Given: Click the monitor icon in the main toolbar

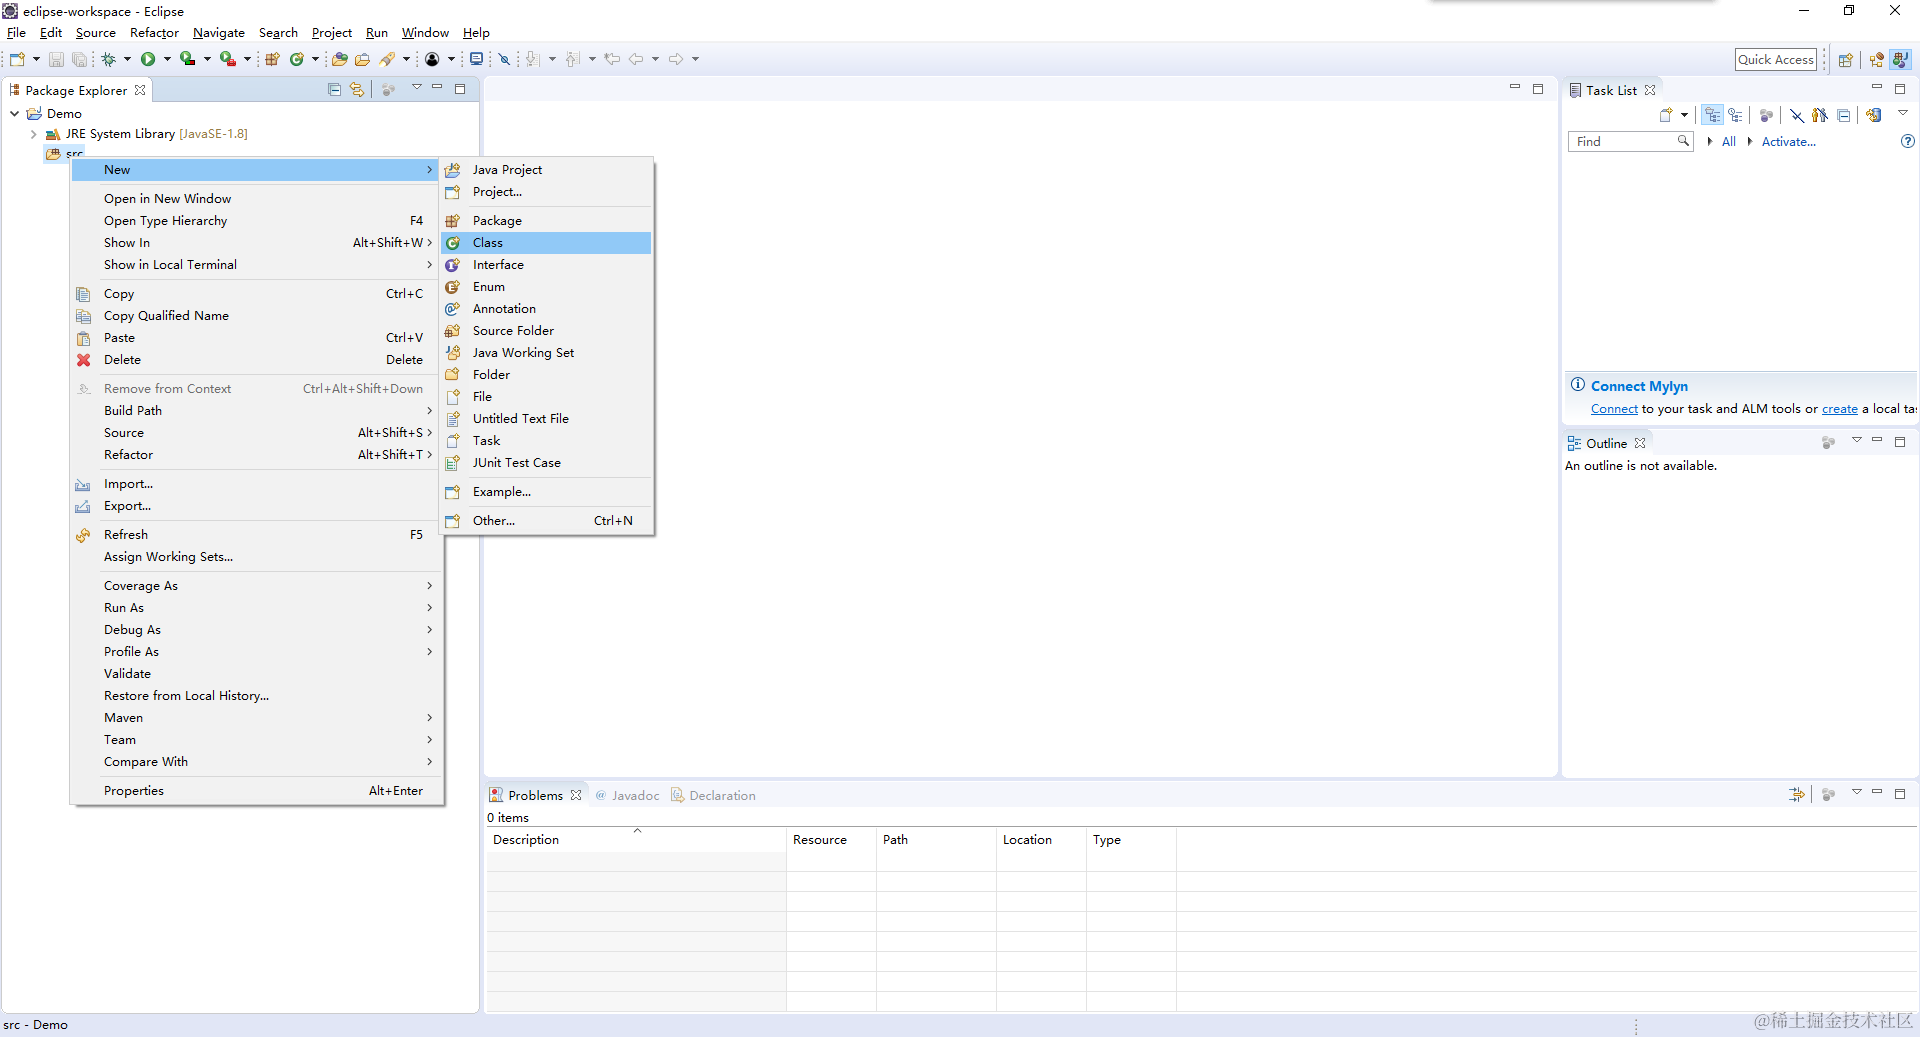Looking at the screenshot, I should (x=477, y=59).
